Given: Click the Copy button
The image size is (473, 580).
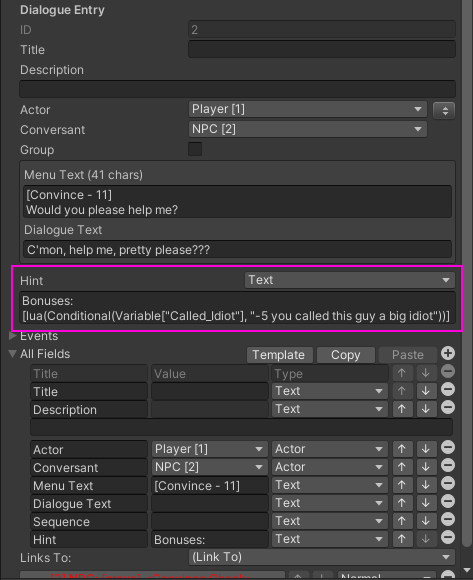Looking at the screenshot, I should 346,355.
